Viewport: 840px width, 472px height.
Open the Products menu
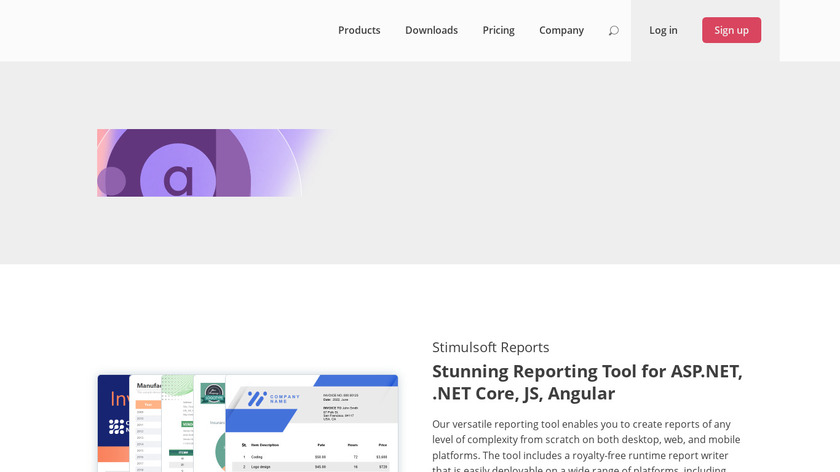pyautogui.click(x=359, y=31)
